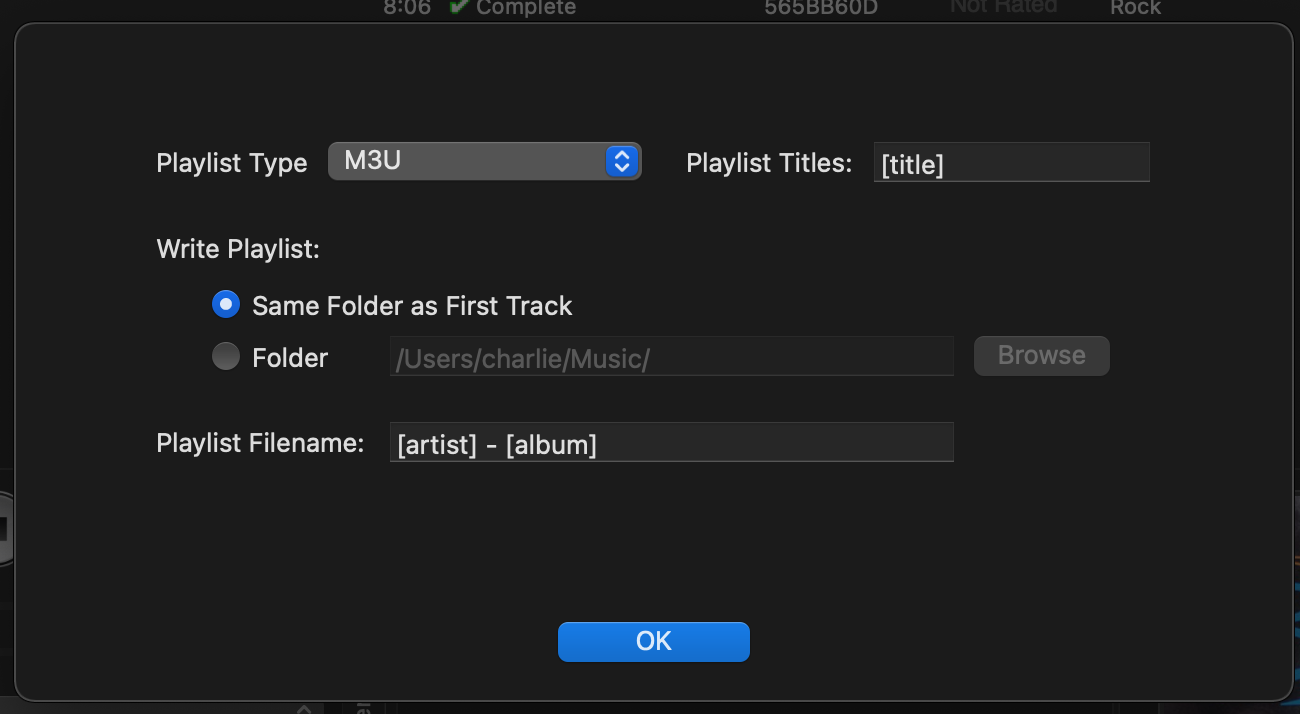Select the Same Folder as First Track radio button
The height and width of the screenshot is (714, 1300).
[226, 305]
